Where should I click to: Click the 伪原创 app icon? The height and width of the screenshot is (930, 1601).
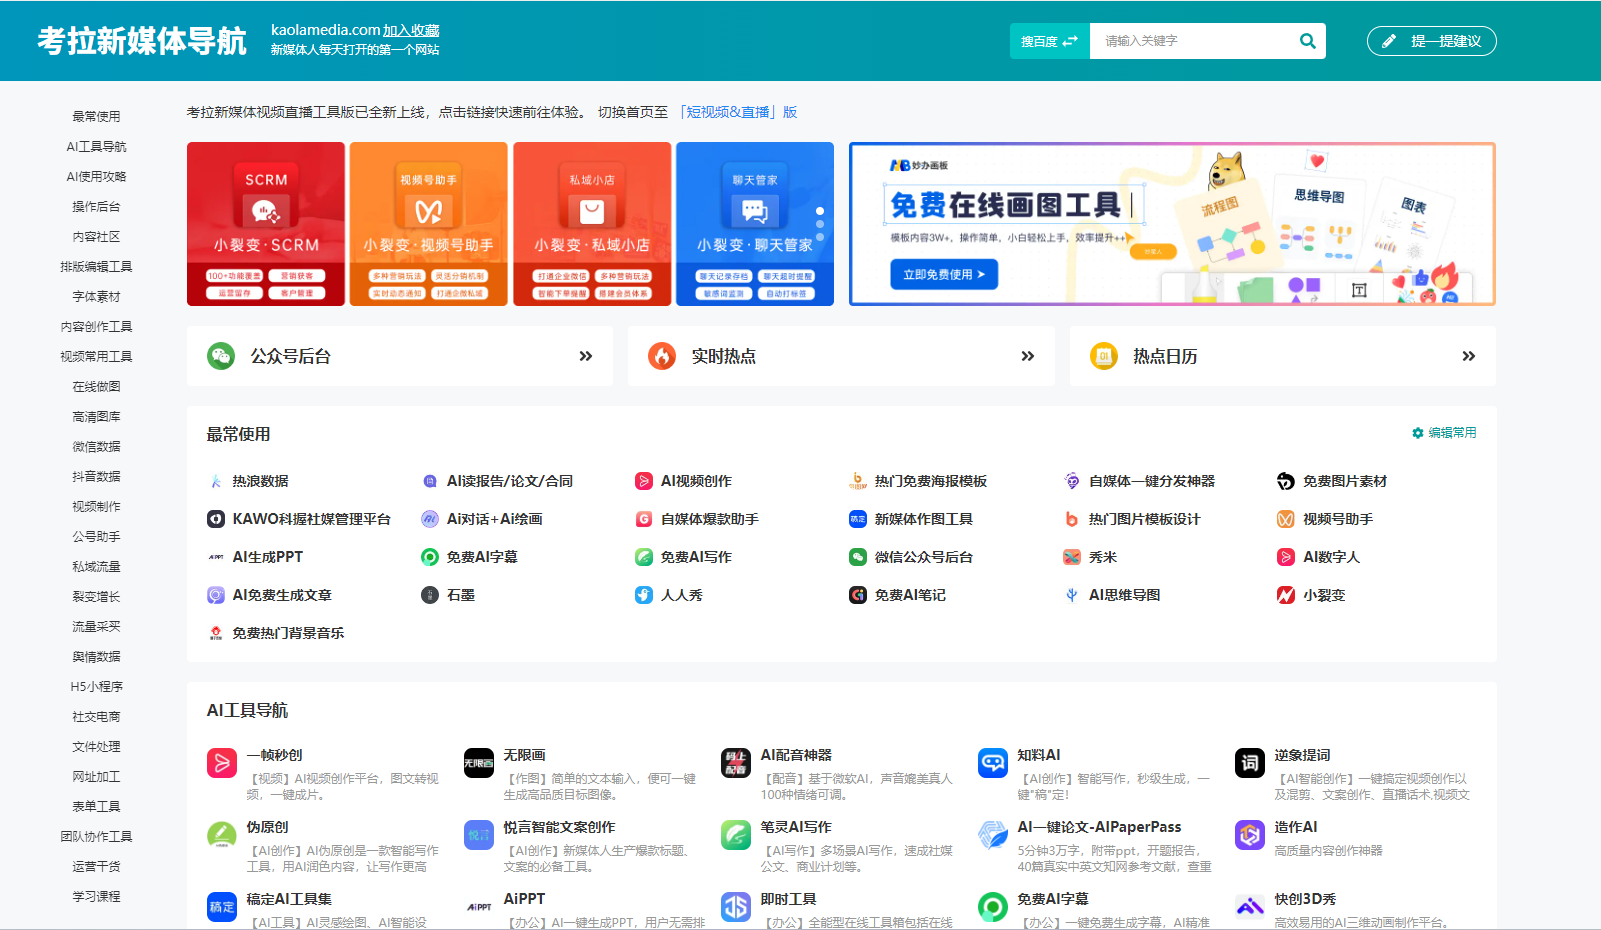coord(222,835)
